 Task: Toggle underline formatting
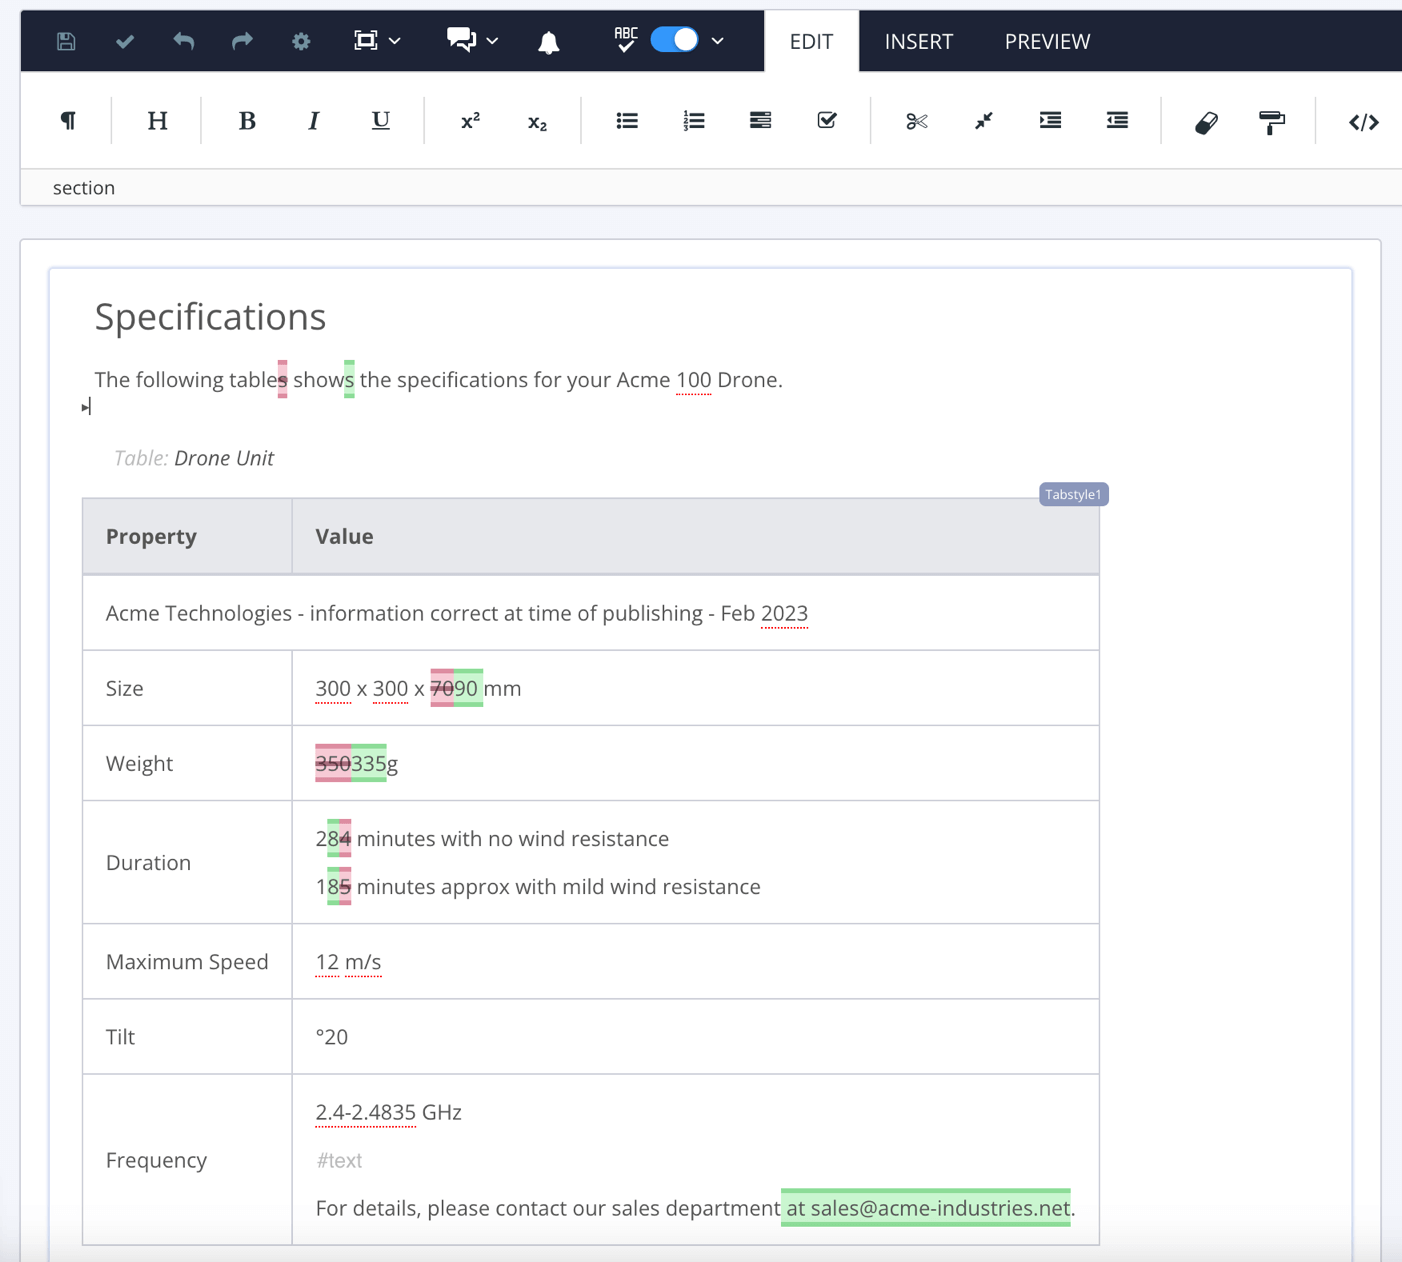(x=380, y=120)
